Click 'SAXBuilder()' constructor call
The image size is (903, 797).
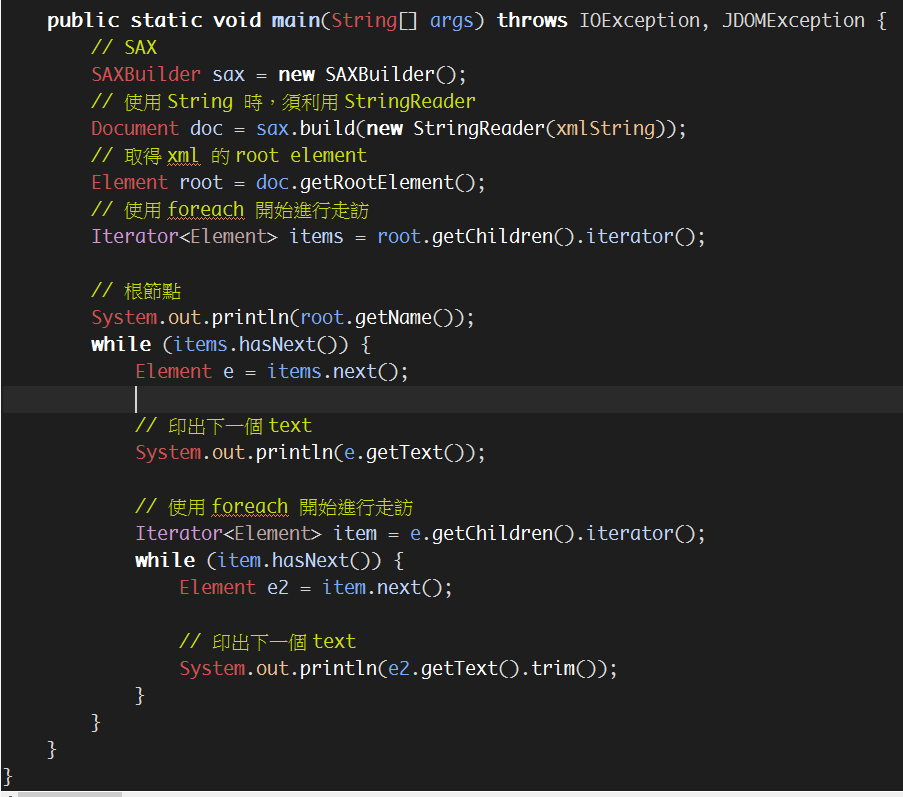point(390,75)
